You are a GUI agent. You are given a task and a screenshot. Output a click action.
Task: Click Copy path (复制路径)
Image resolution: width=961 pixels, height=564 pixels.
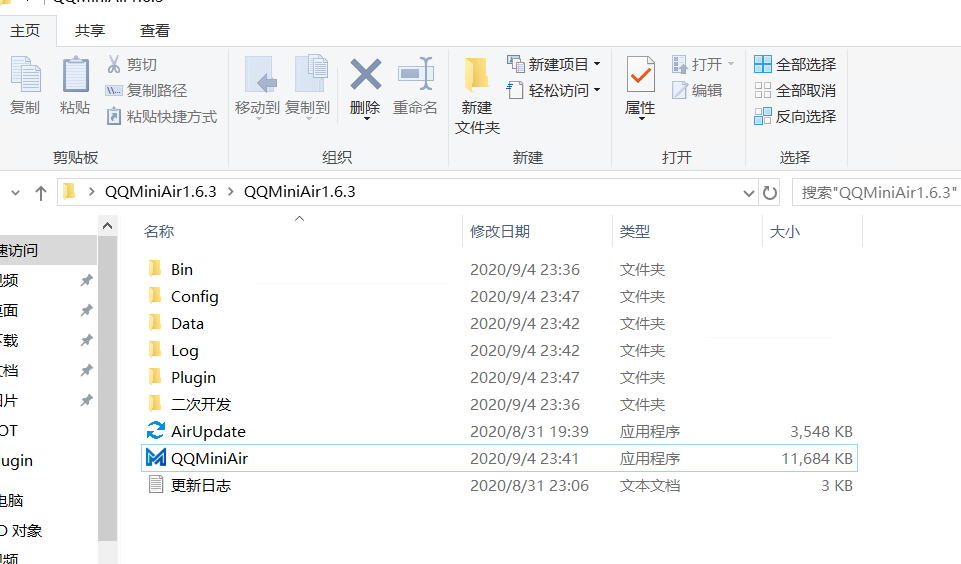pos(146,91)
